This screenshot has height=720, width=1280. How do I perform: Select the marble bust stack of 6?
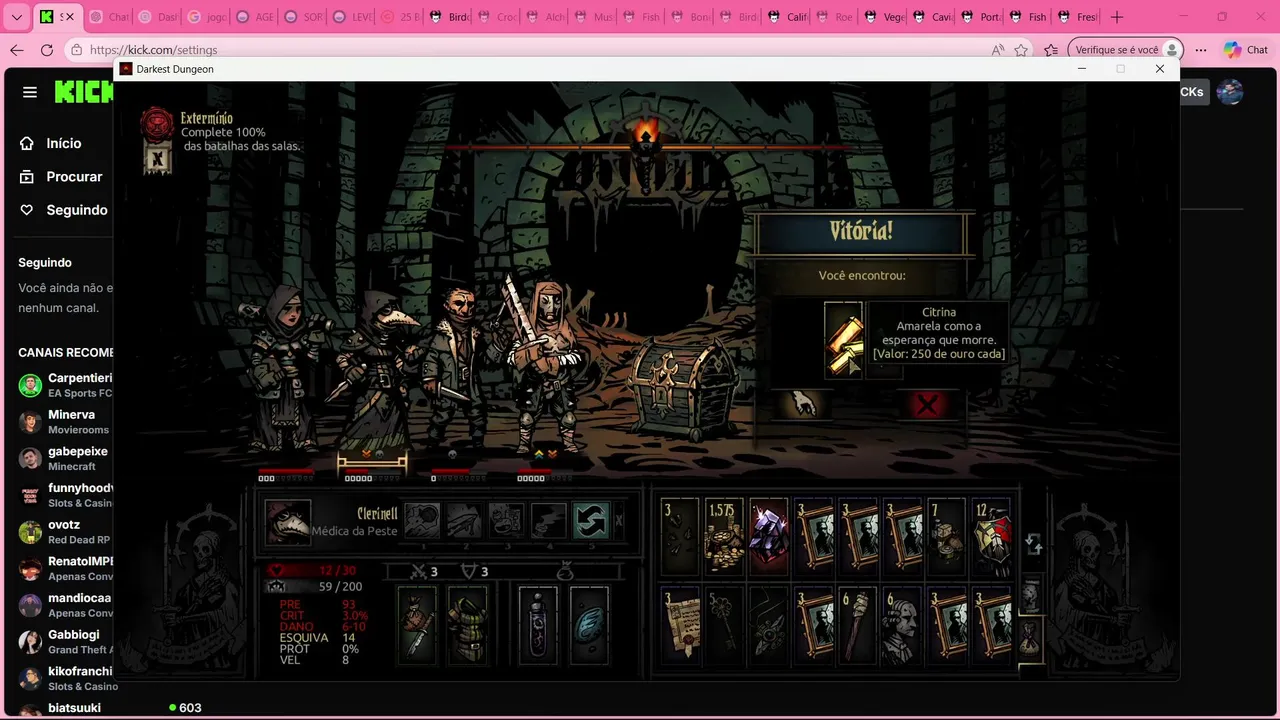click(x=903, y=625)
